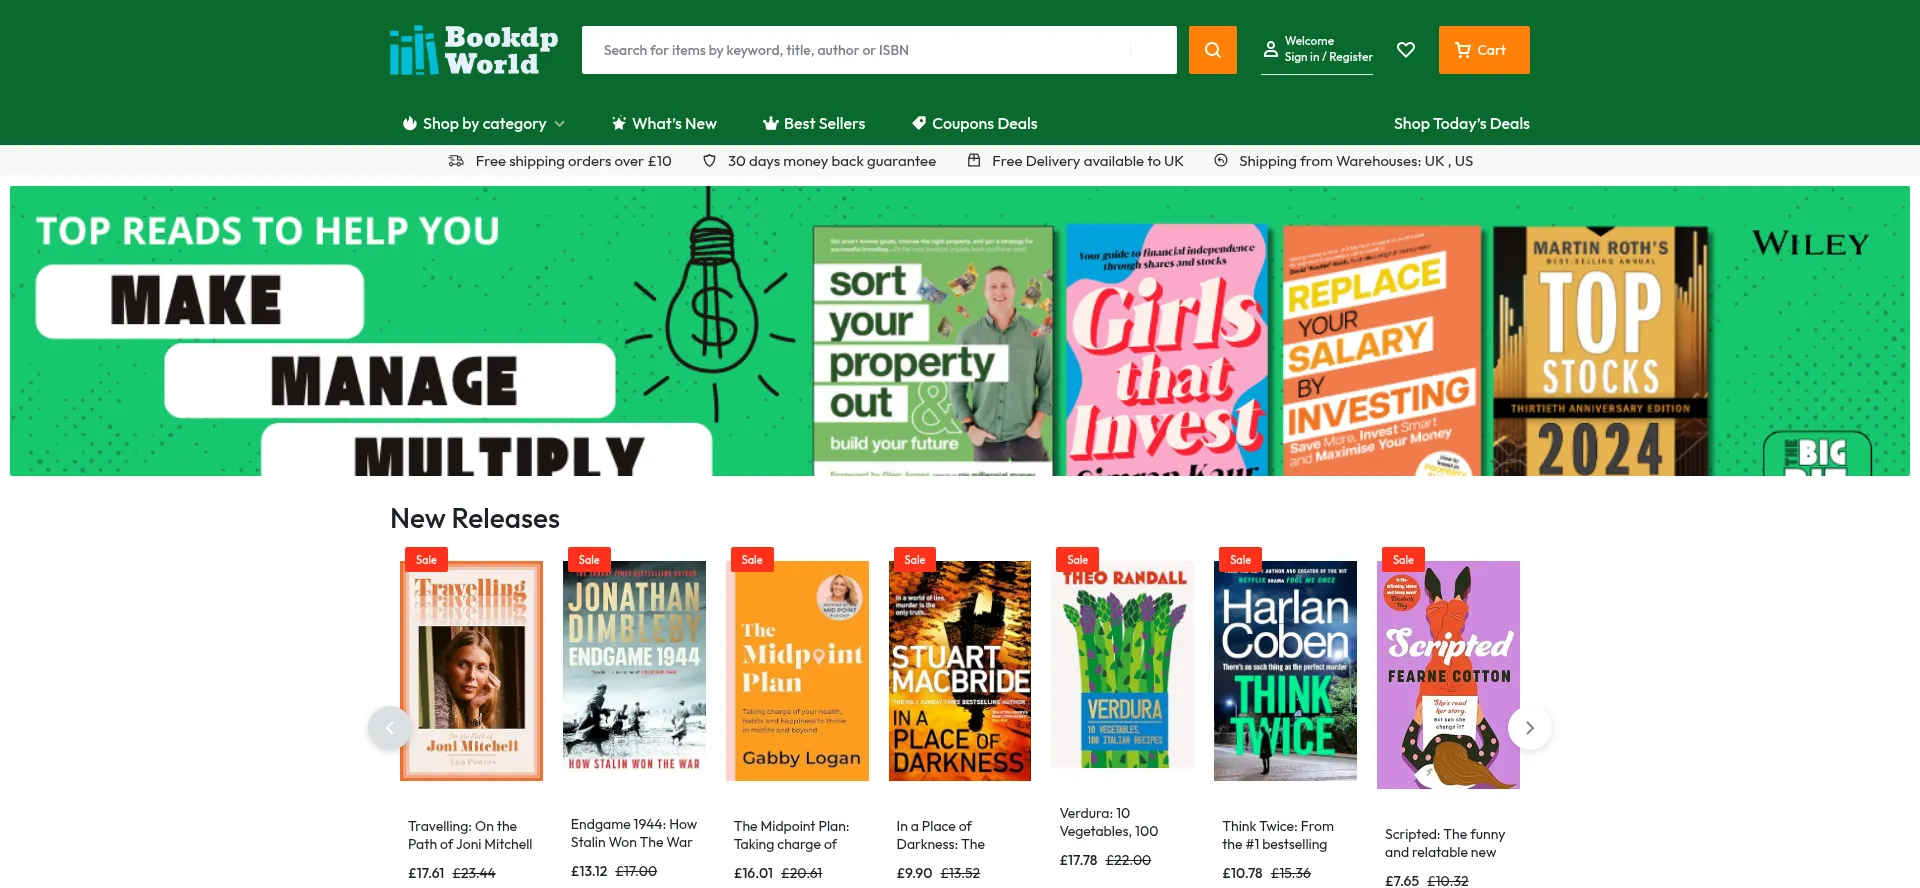Image resolution: width=1920 pixels, height=888 pixels.
Task: Click price £9.90 for In a Place of Darkness
Action: [x=914, y=873]
